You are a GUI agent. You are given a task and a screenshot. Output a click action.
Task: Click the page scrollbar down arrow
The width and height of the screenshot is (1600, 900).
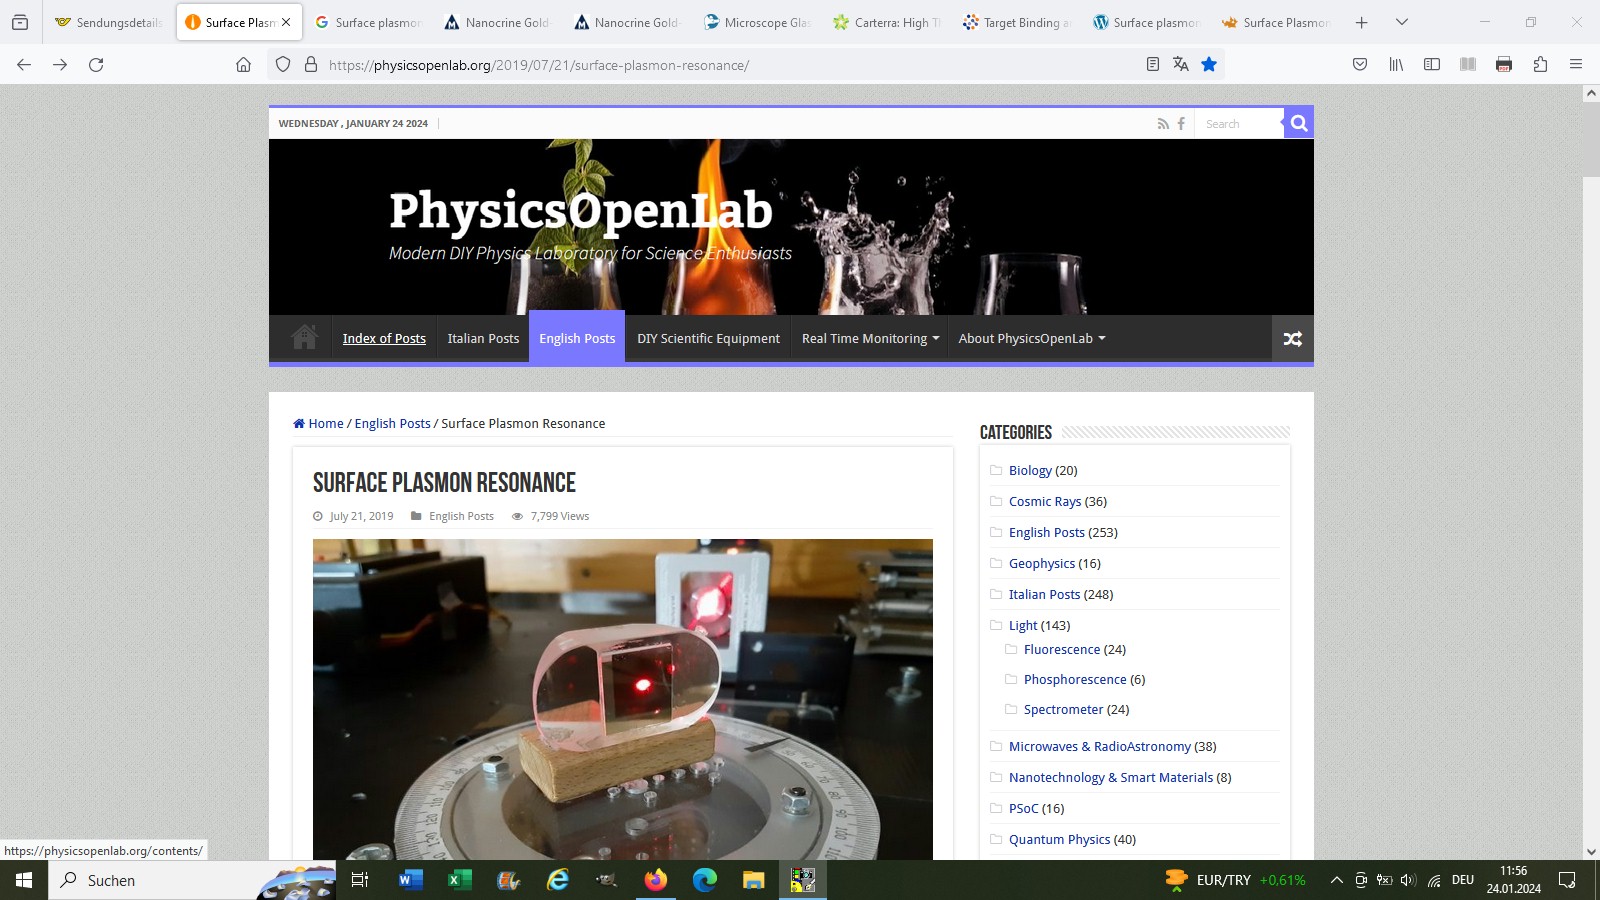pos(1591,852)
